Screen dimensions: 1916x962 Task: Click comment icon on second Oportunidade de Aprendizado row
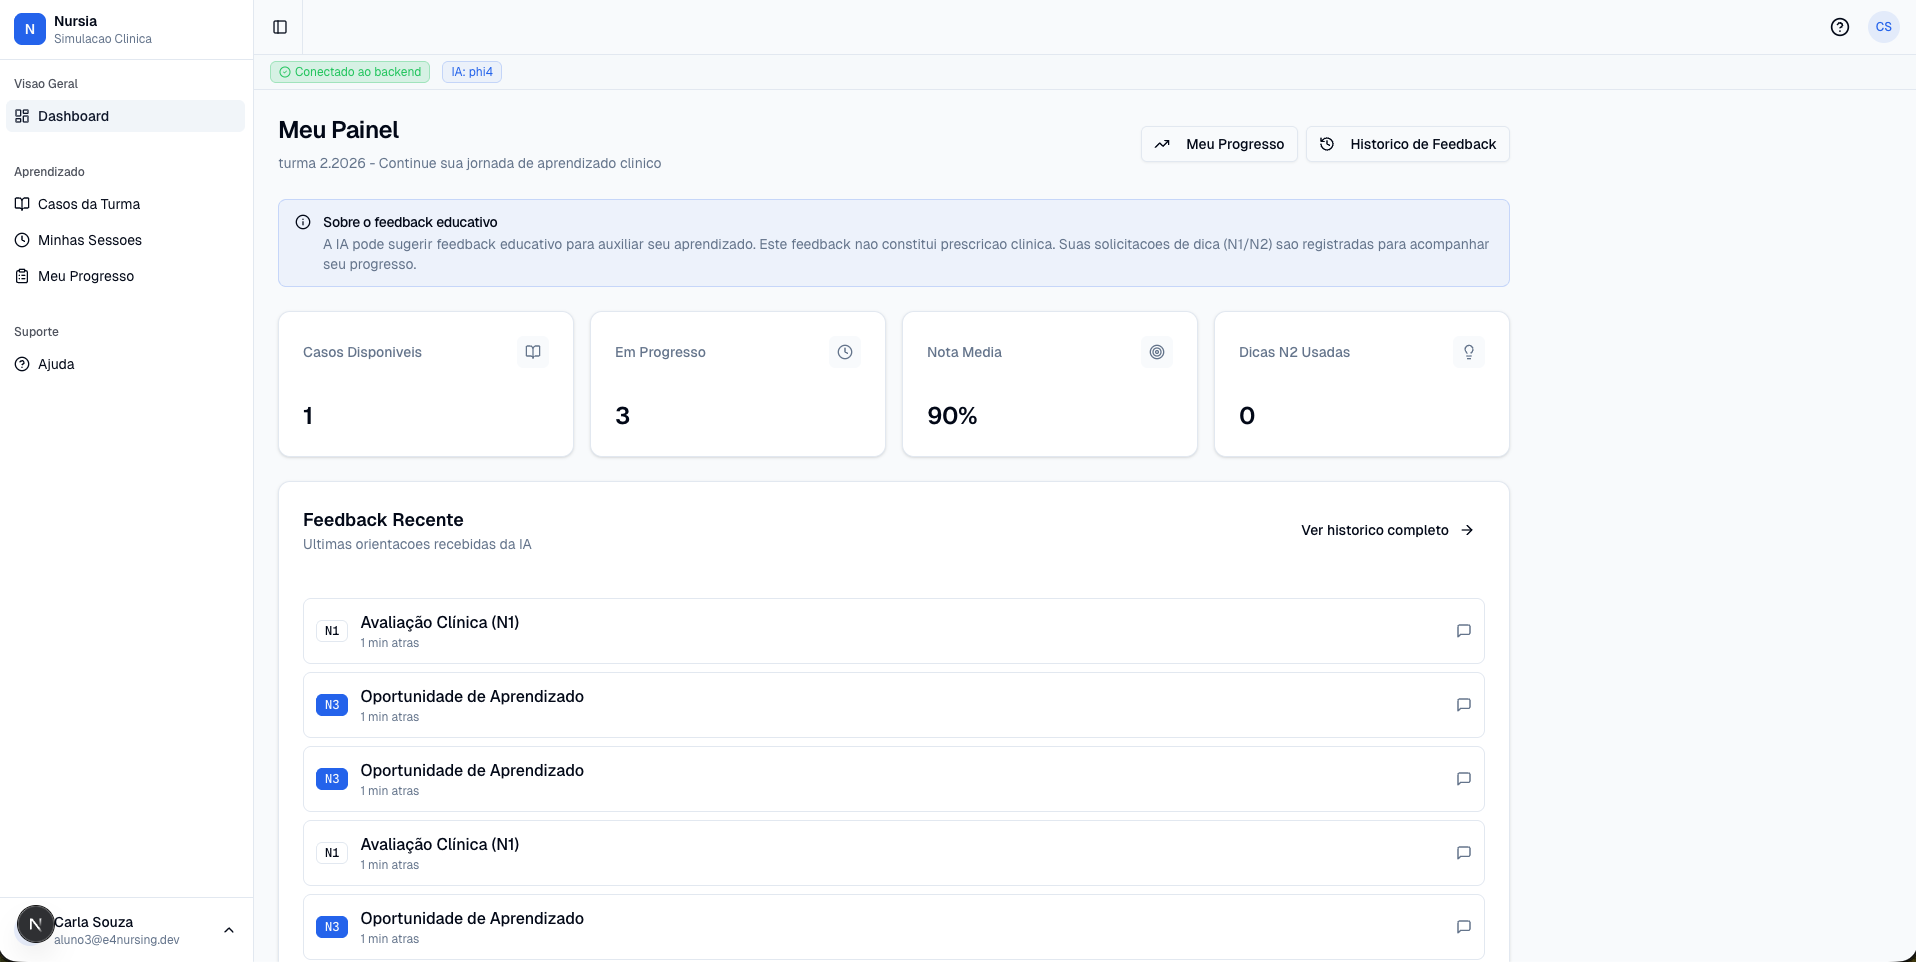click(1464, 779)
